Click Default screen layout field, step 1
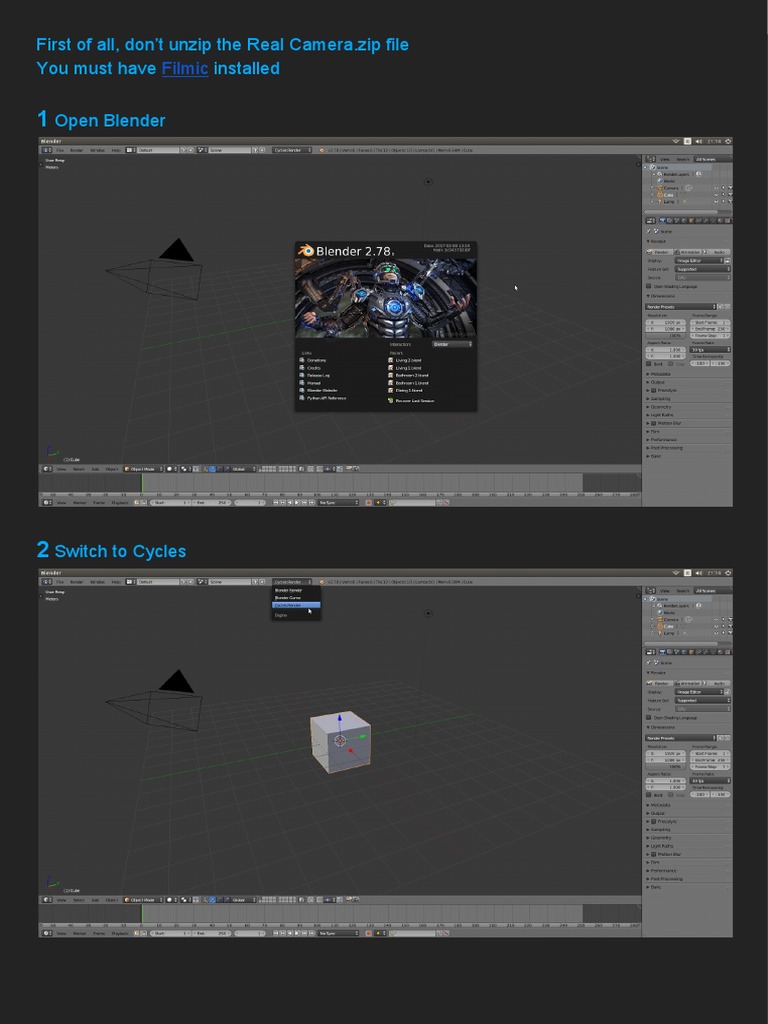 [158, 150]
